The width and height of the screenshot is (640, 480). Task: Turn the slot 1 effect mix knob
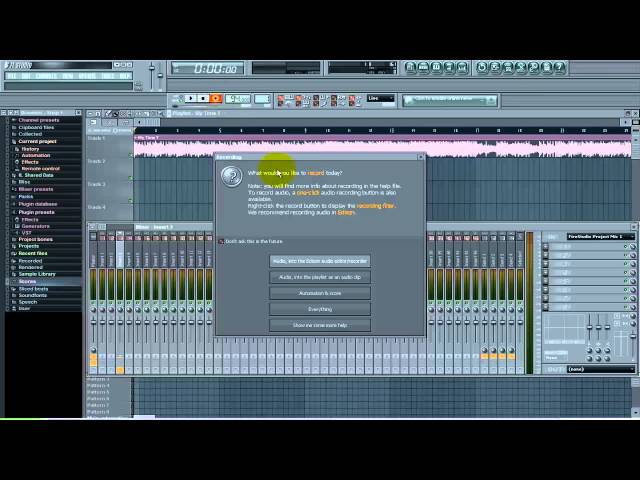point(632,247)
